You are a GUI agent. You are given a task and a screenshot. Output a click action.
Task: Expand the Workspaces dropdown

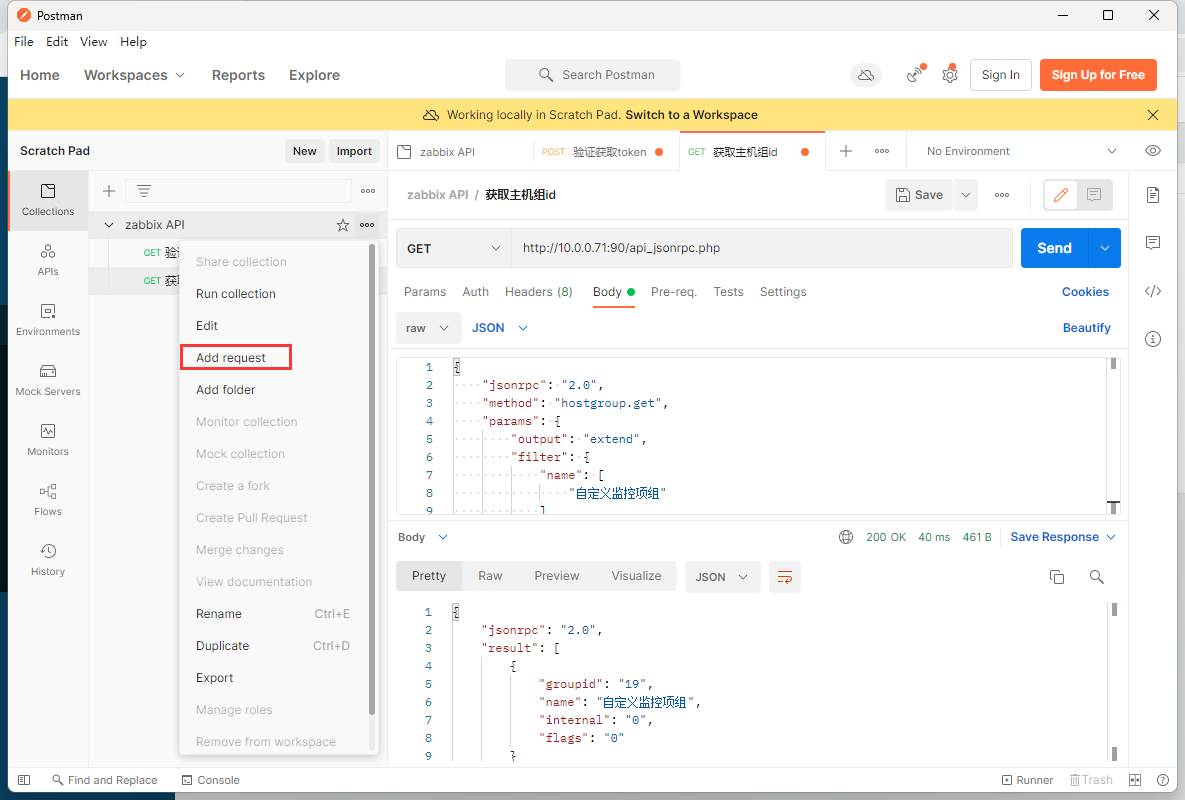[134, 75]
